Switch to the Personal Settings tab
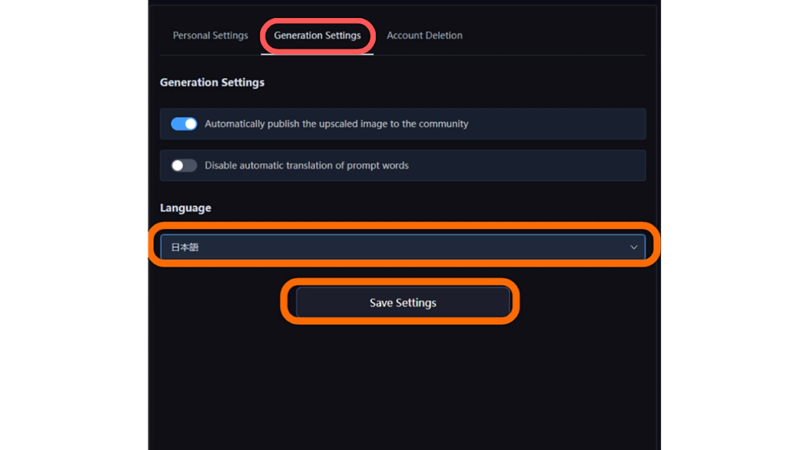The image size is (800, 450). (210, 35)
